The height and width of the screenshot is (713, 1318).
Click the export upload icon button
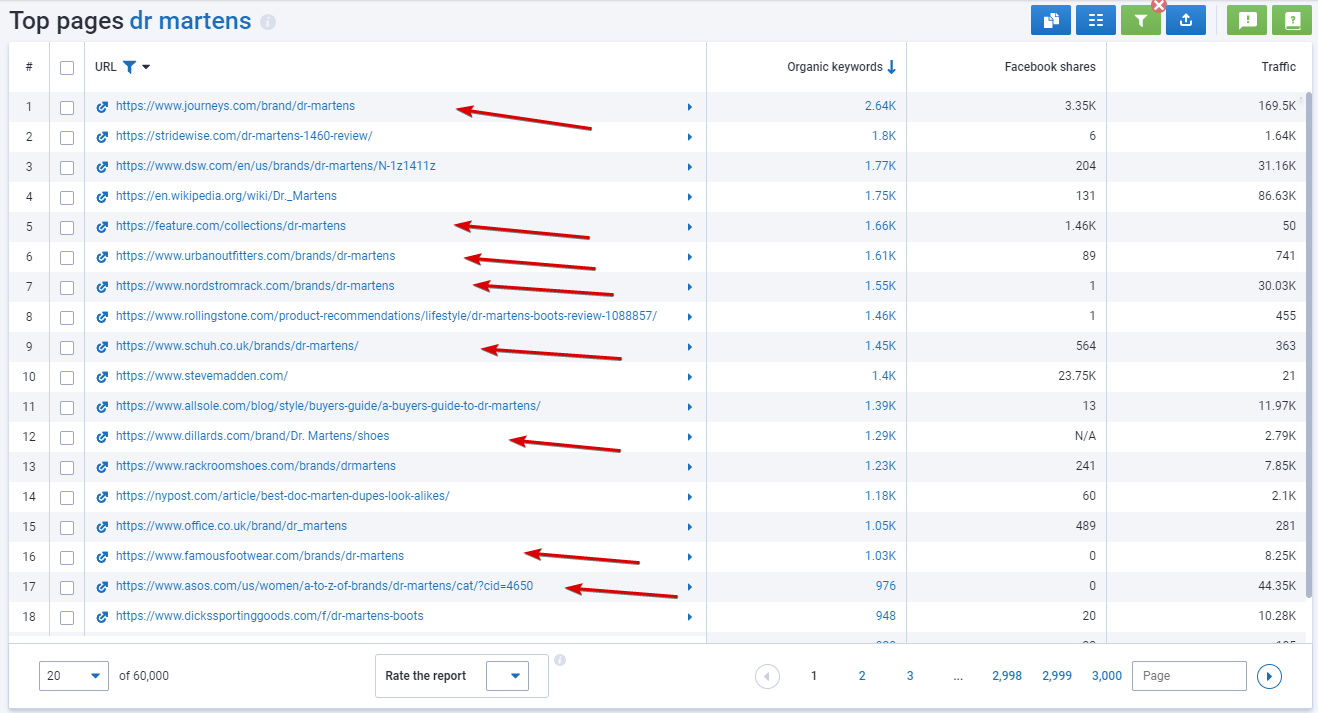coord(1186,20)
